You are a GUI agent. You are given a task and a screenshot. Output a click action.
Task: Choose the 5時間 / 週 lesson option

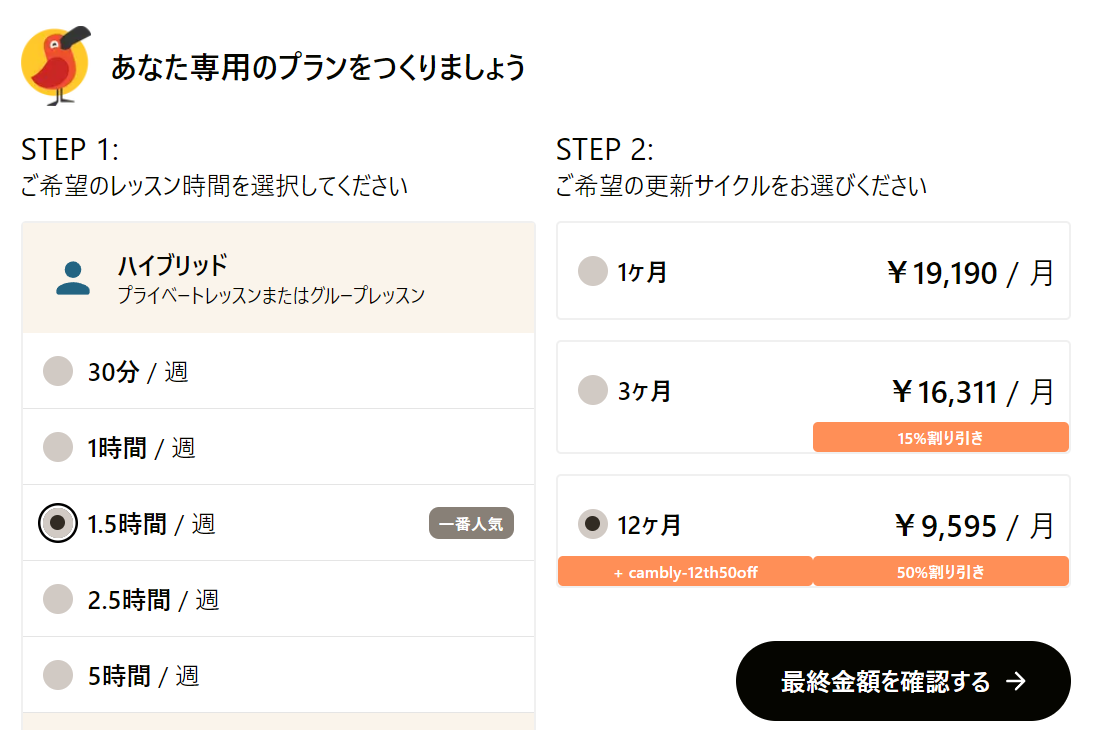(x=278, y=675)
